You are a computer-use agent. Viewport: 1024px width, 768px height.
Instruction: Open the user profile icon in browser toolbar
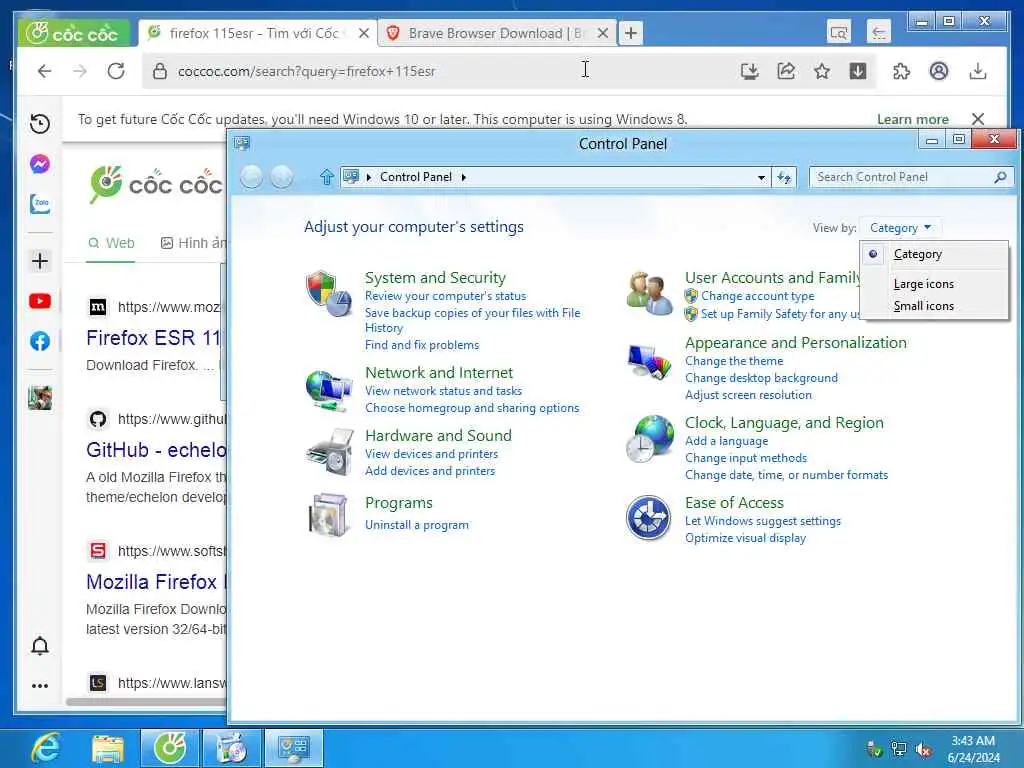tap(939, 71)
